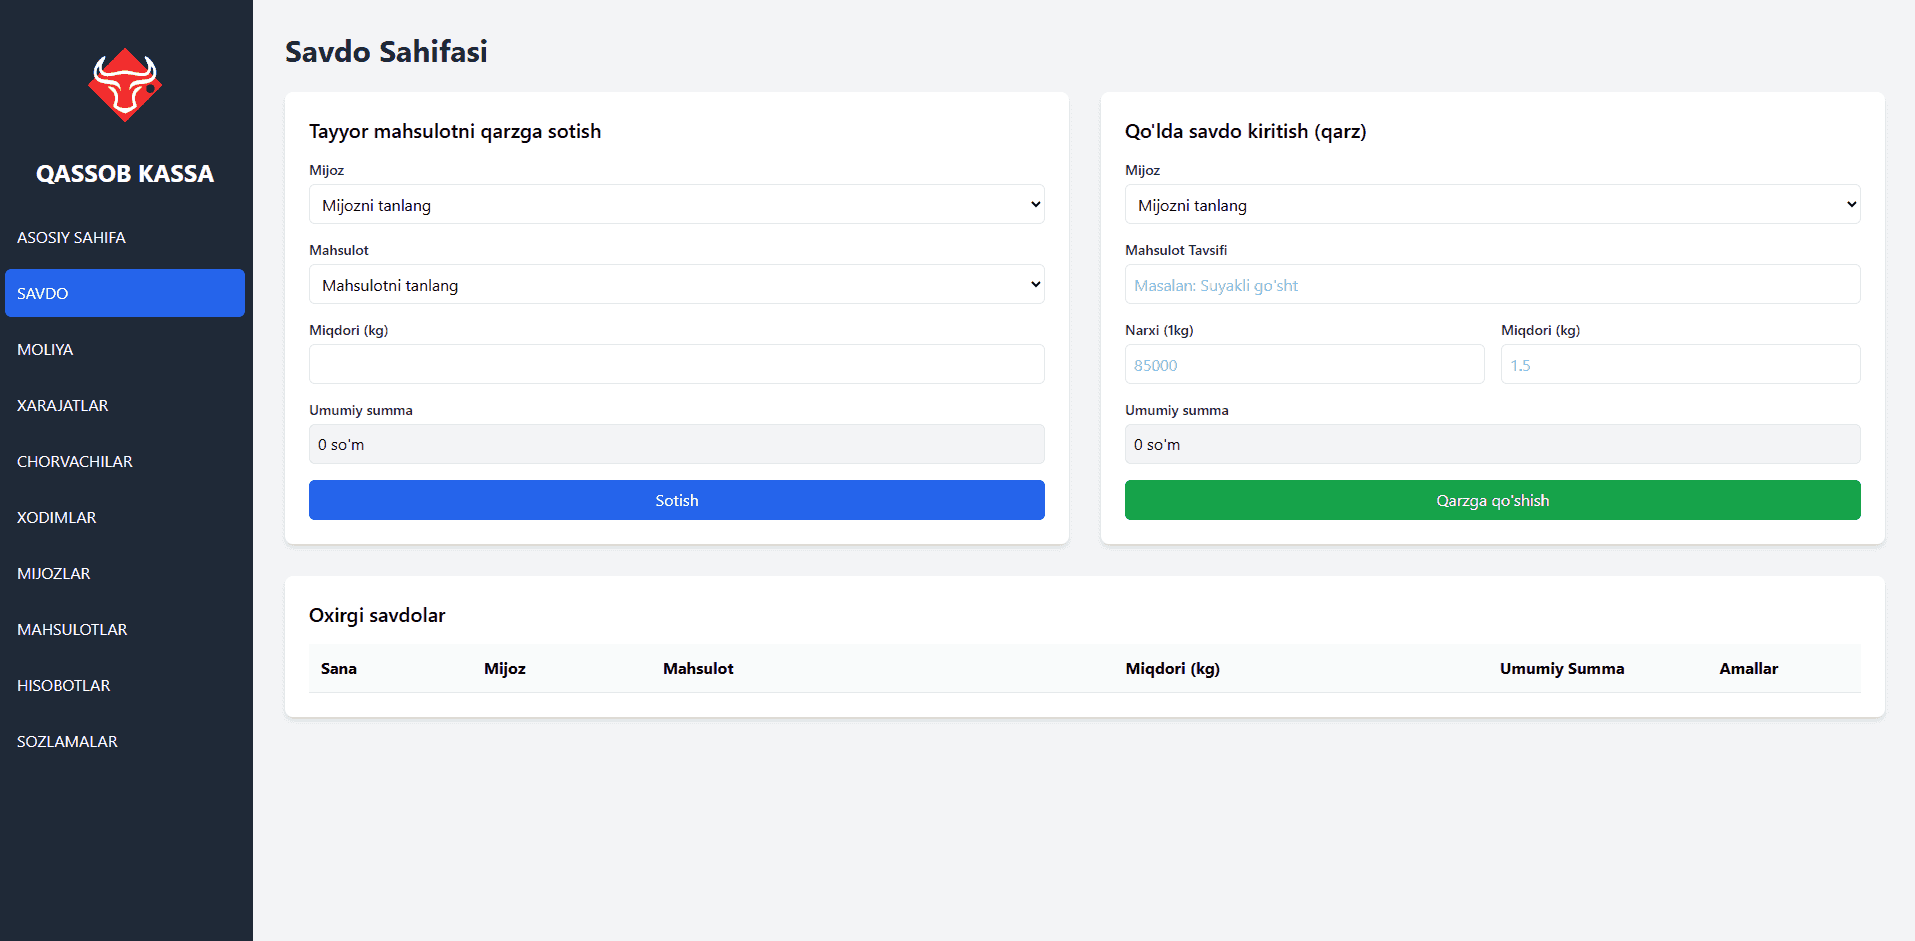Navigate to CHORVACHILAR in sidebar
The height and width of the screenshot is (941, 1915).
pos(75,461)
